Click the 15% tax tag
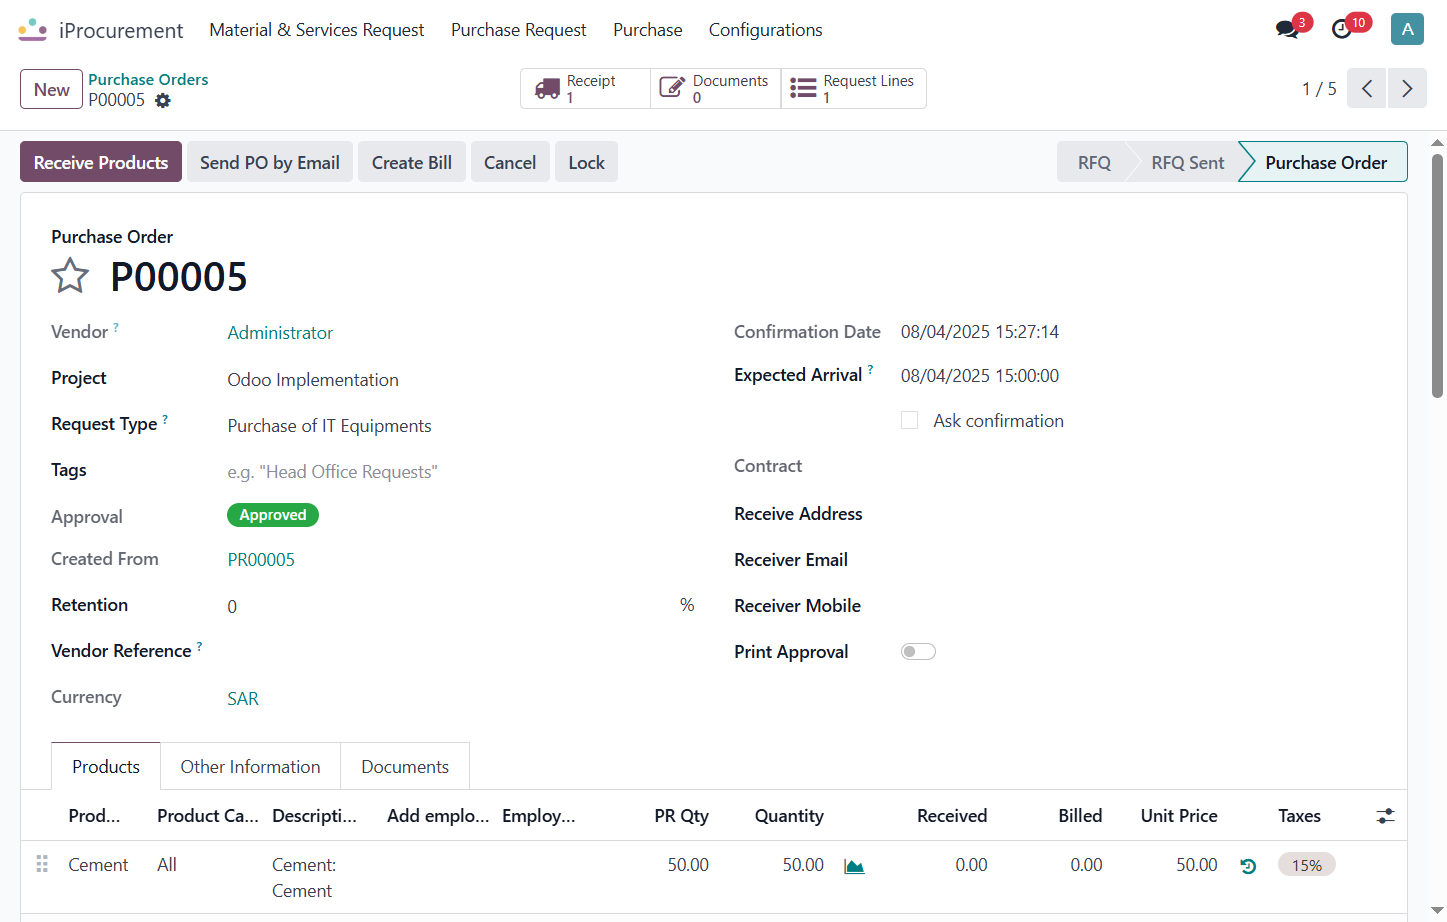 point(1307,865)
